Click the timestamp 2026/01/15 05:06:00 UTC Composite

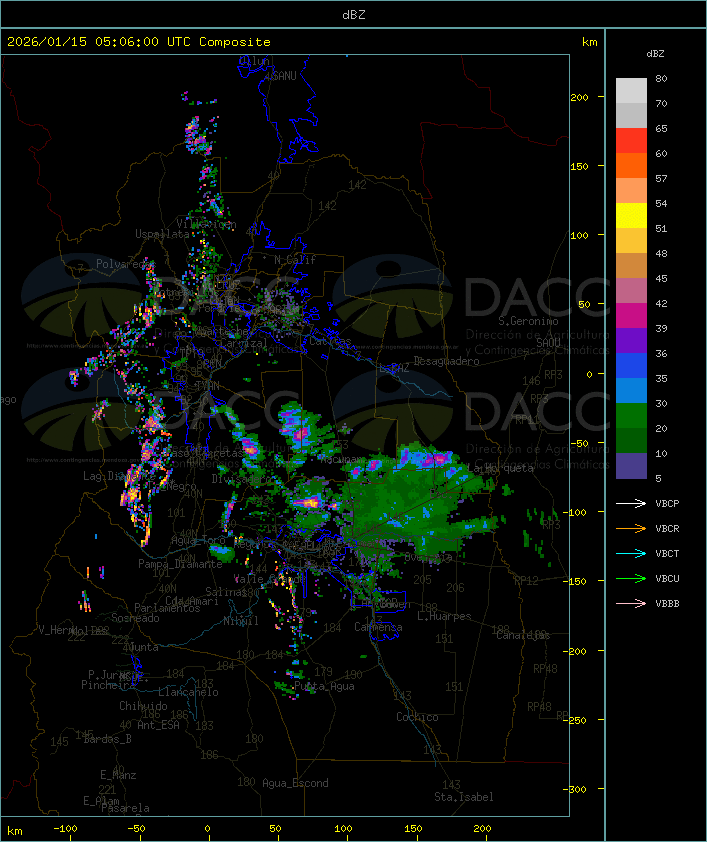[x=139, y=42]
